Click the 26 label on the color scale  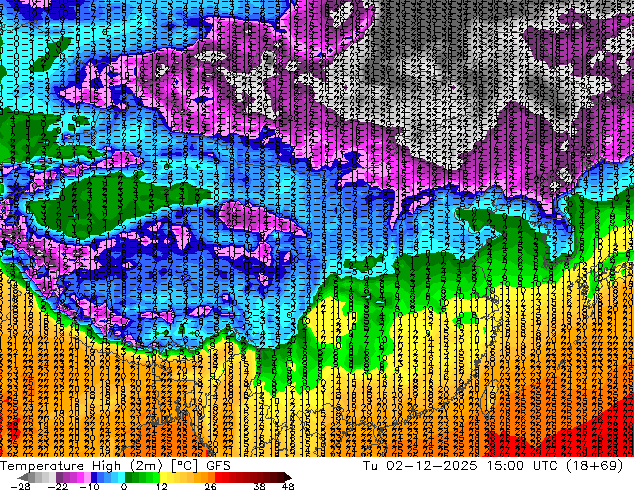(210, 486)
